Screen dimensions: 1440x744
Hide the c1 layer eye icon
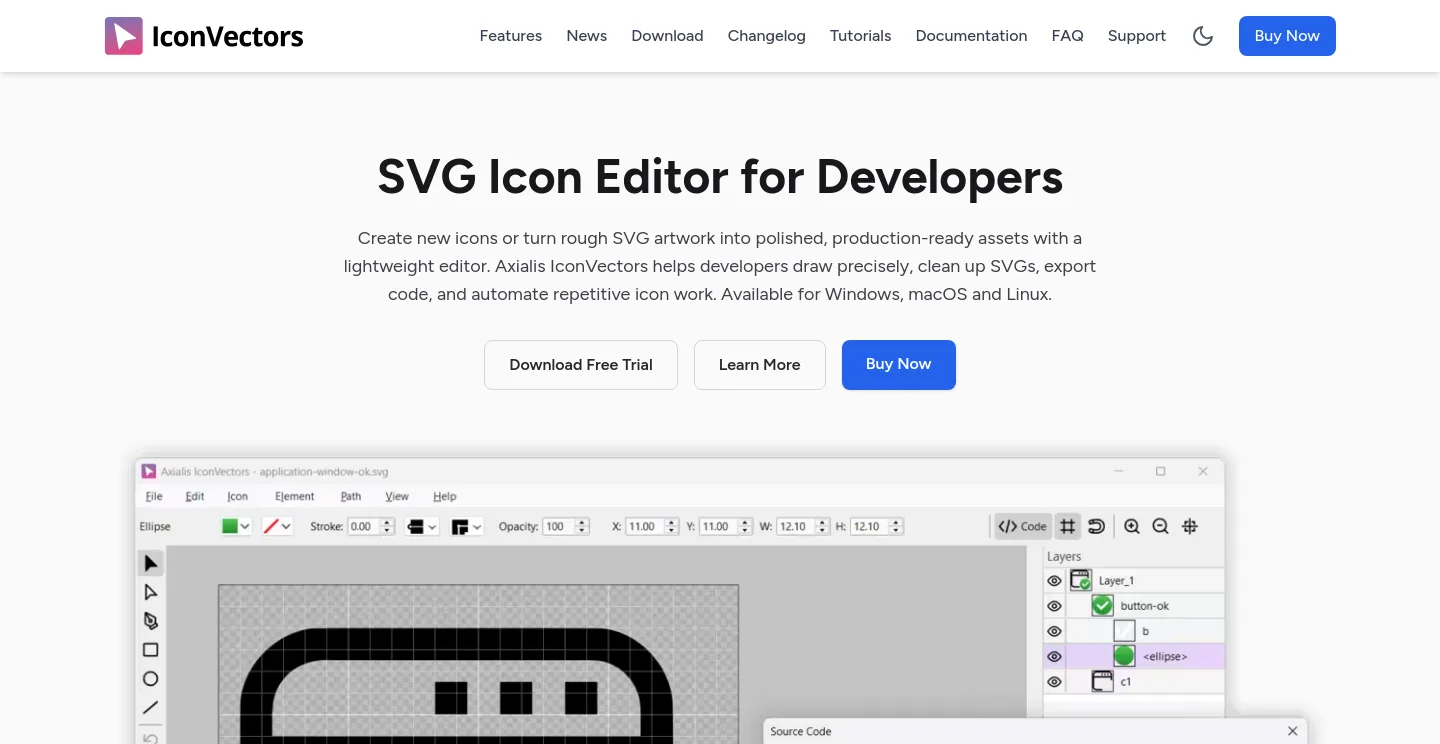1054,682
